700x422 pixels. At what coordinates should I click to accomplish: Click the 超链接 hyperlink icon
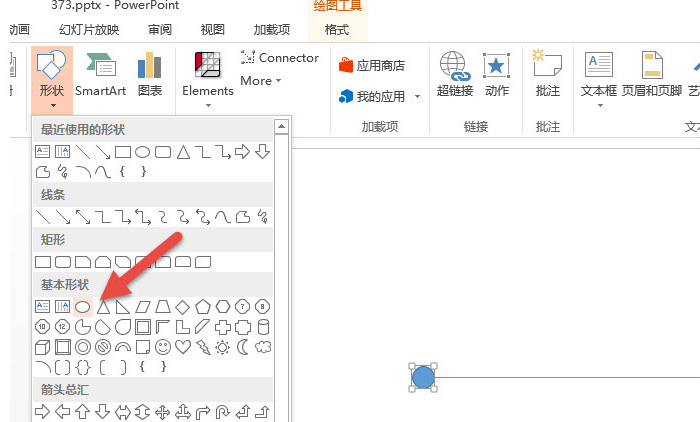pos(455,75)
